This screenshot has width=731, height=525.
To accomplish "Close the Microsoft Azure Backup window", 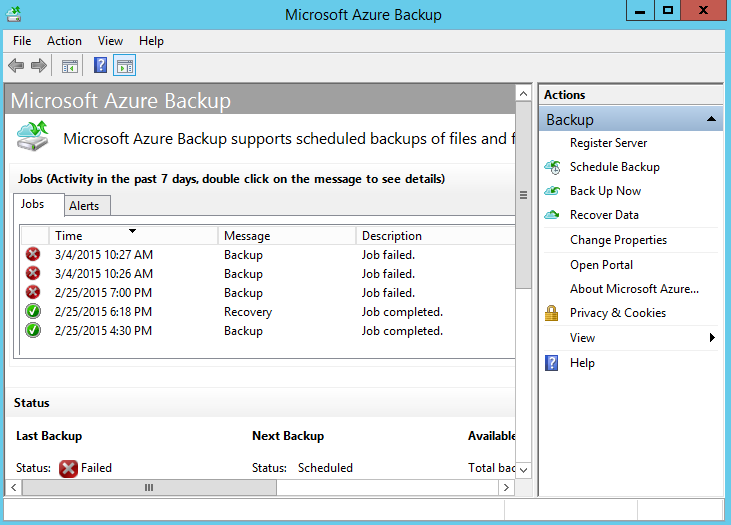I will point(703,11).
